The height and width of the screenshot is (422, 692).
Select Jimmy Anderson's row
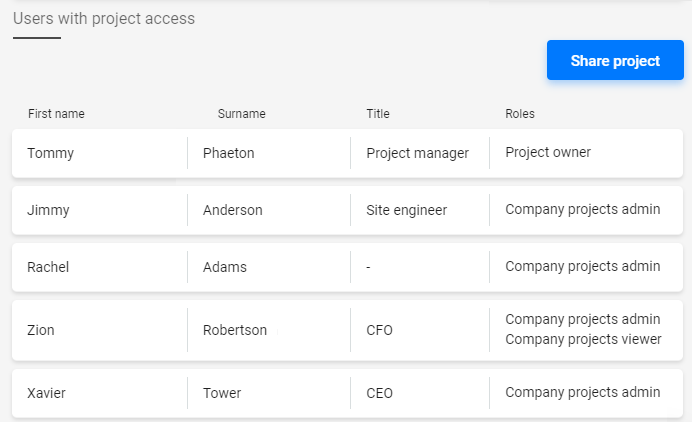tap(347, 210)
